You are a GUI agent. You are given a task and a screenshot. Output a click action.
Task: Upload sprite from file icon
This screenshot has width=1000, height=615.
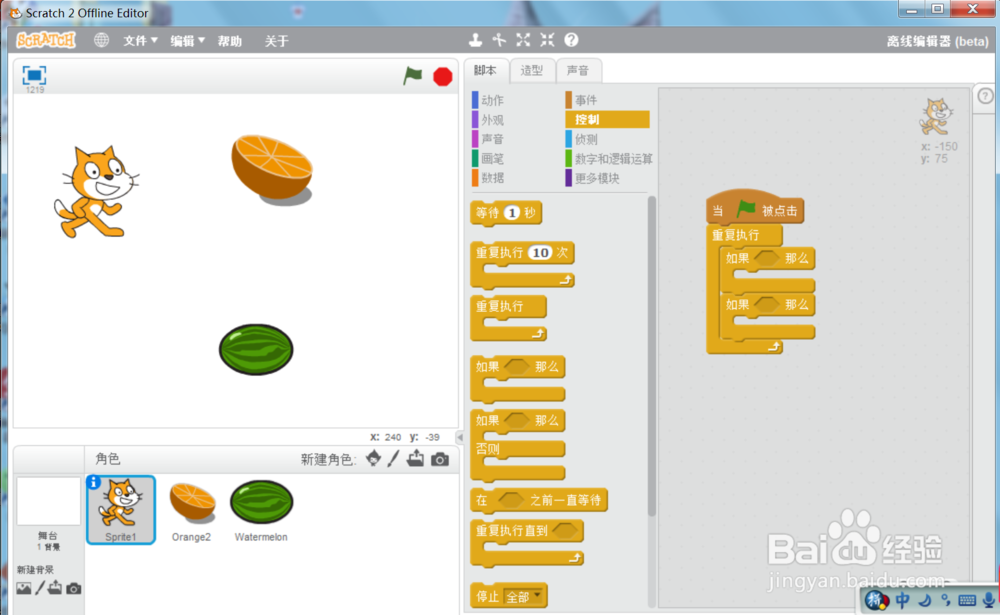click(x=415, y=459)
